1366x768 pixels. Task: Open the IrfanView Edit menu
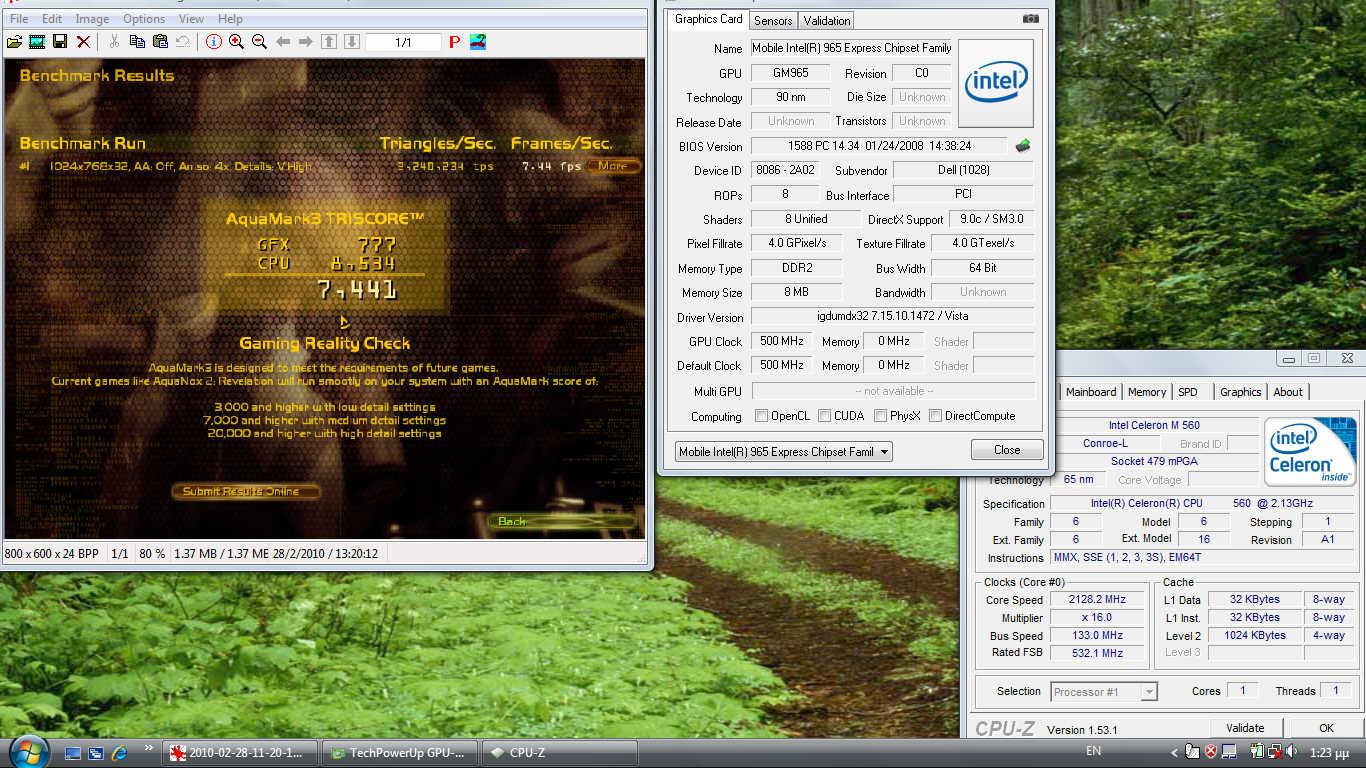click(x=52, y=19)
